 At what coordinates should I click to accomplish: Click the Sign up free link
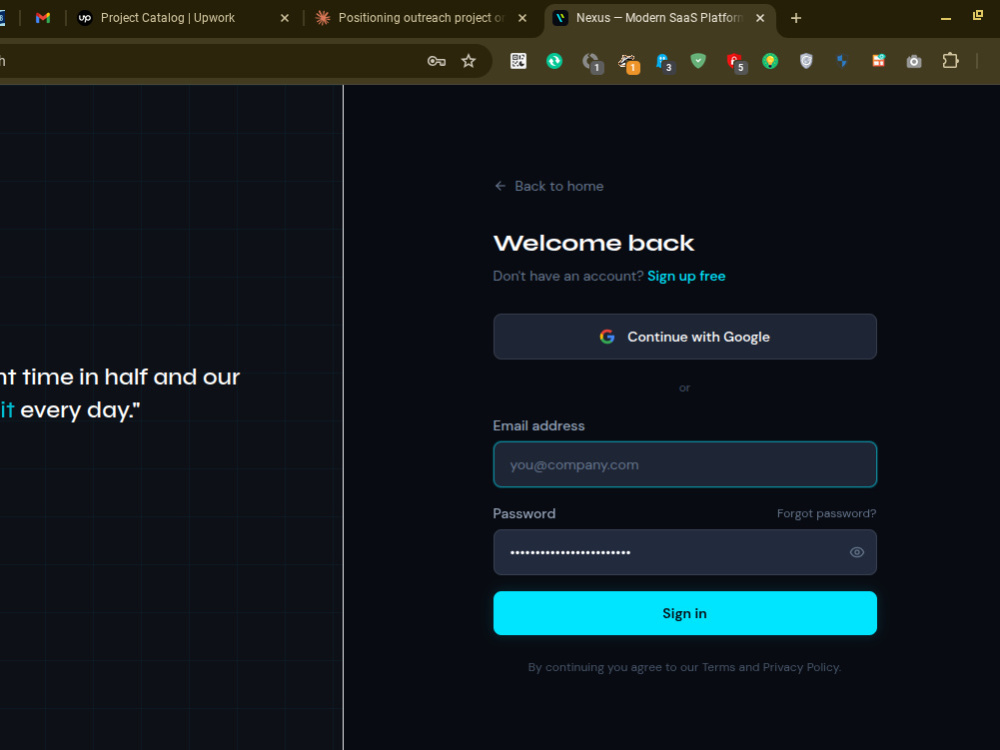pos(686,276)
